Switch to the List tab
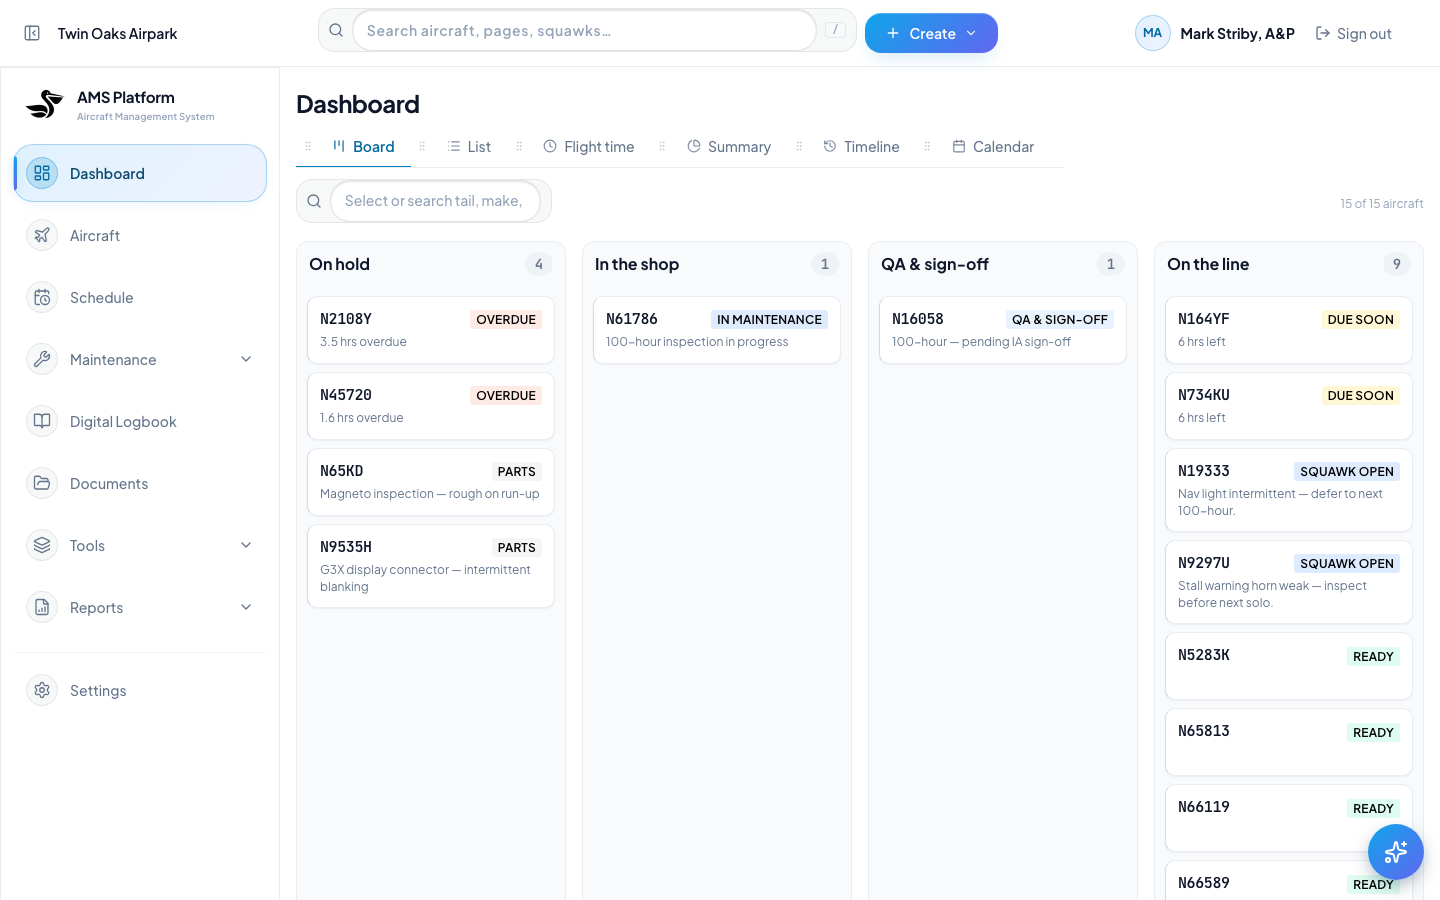This screenshot has height=900, width=1440. tap(469, 147)
